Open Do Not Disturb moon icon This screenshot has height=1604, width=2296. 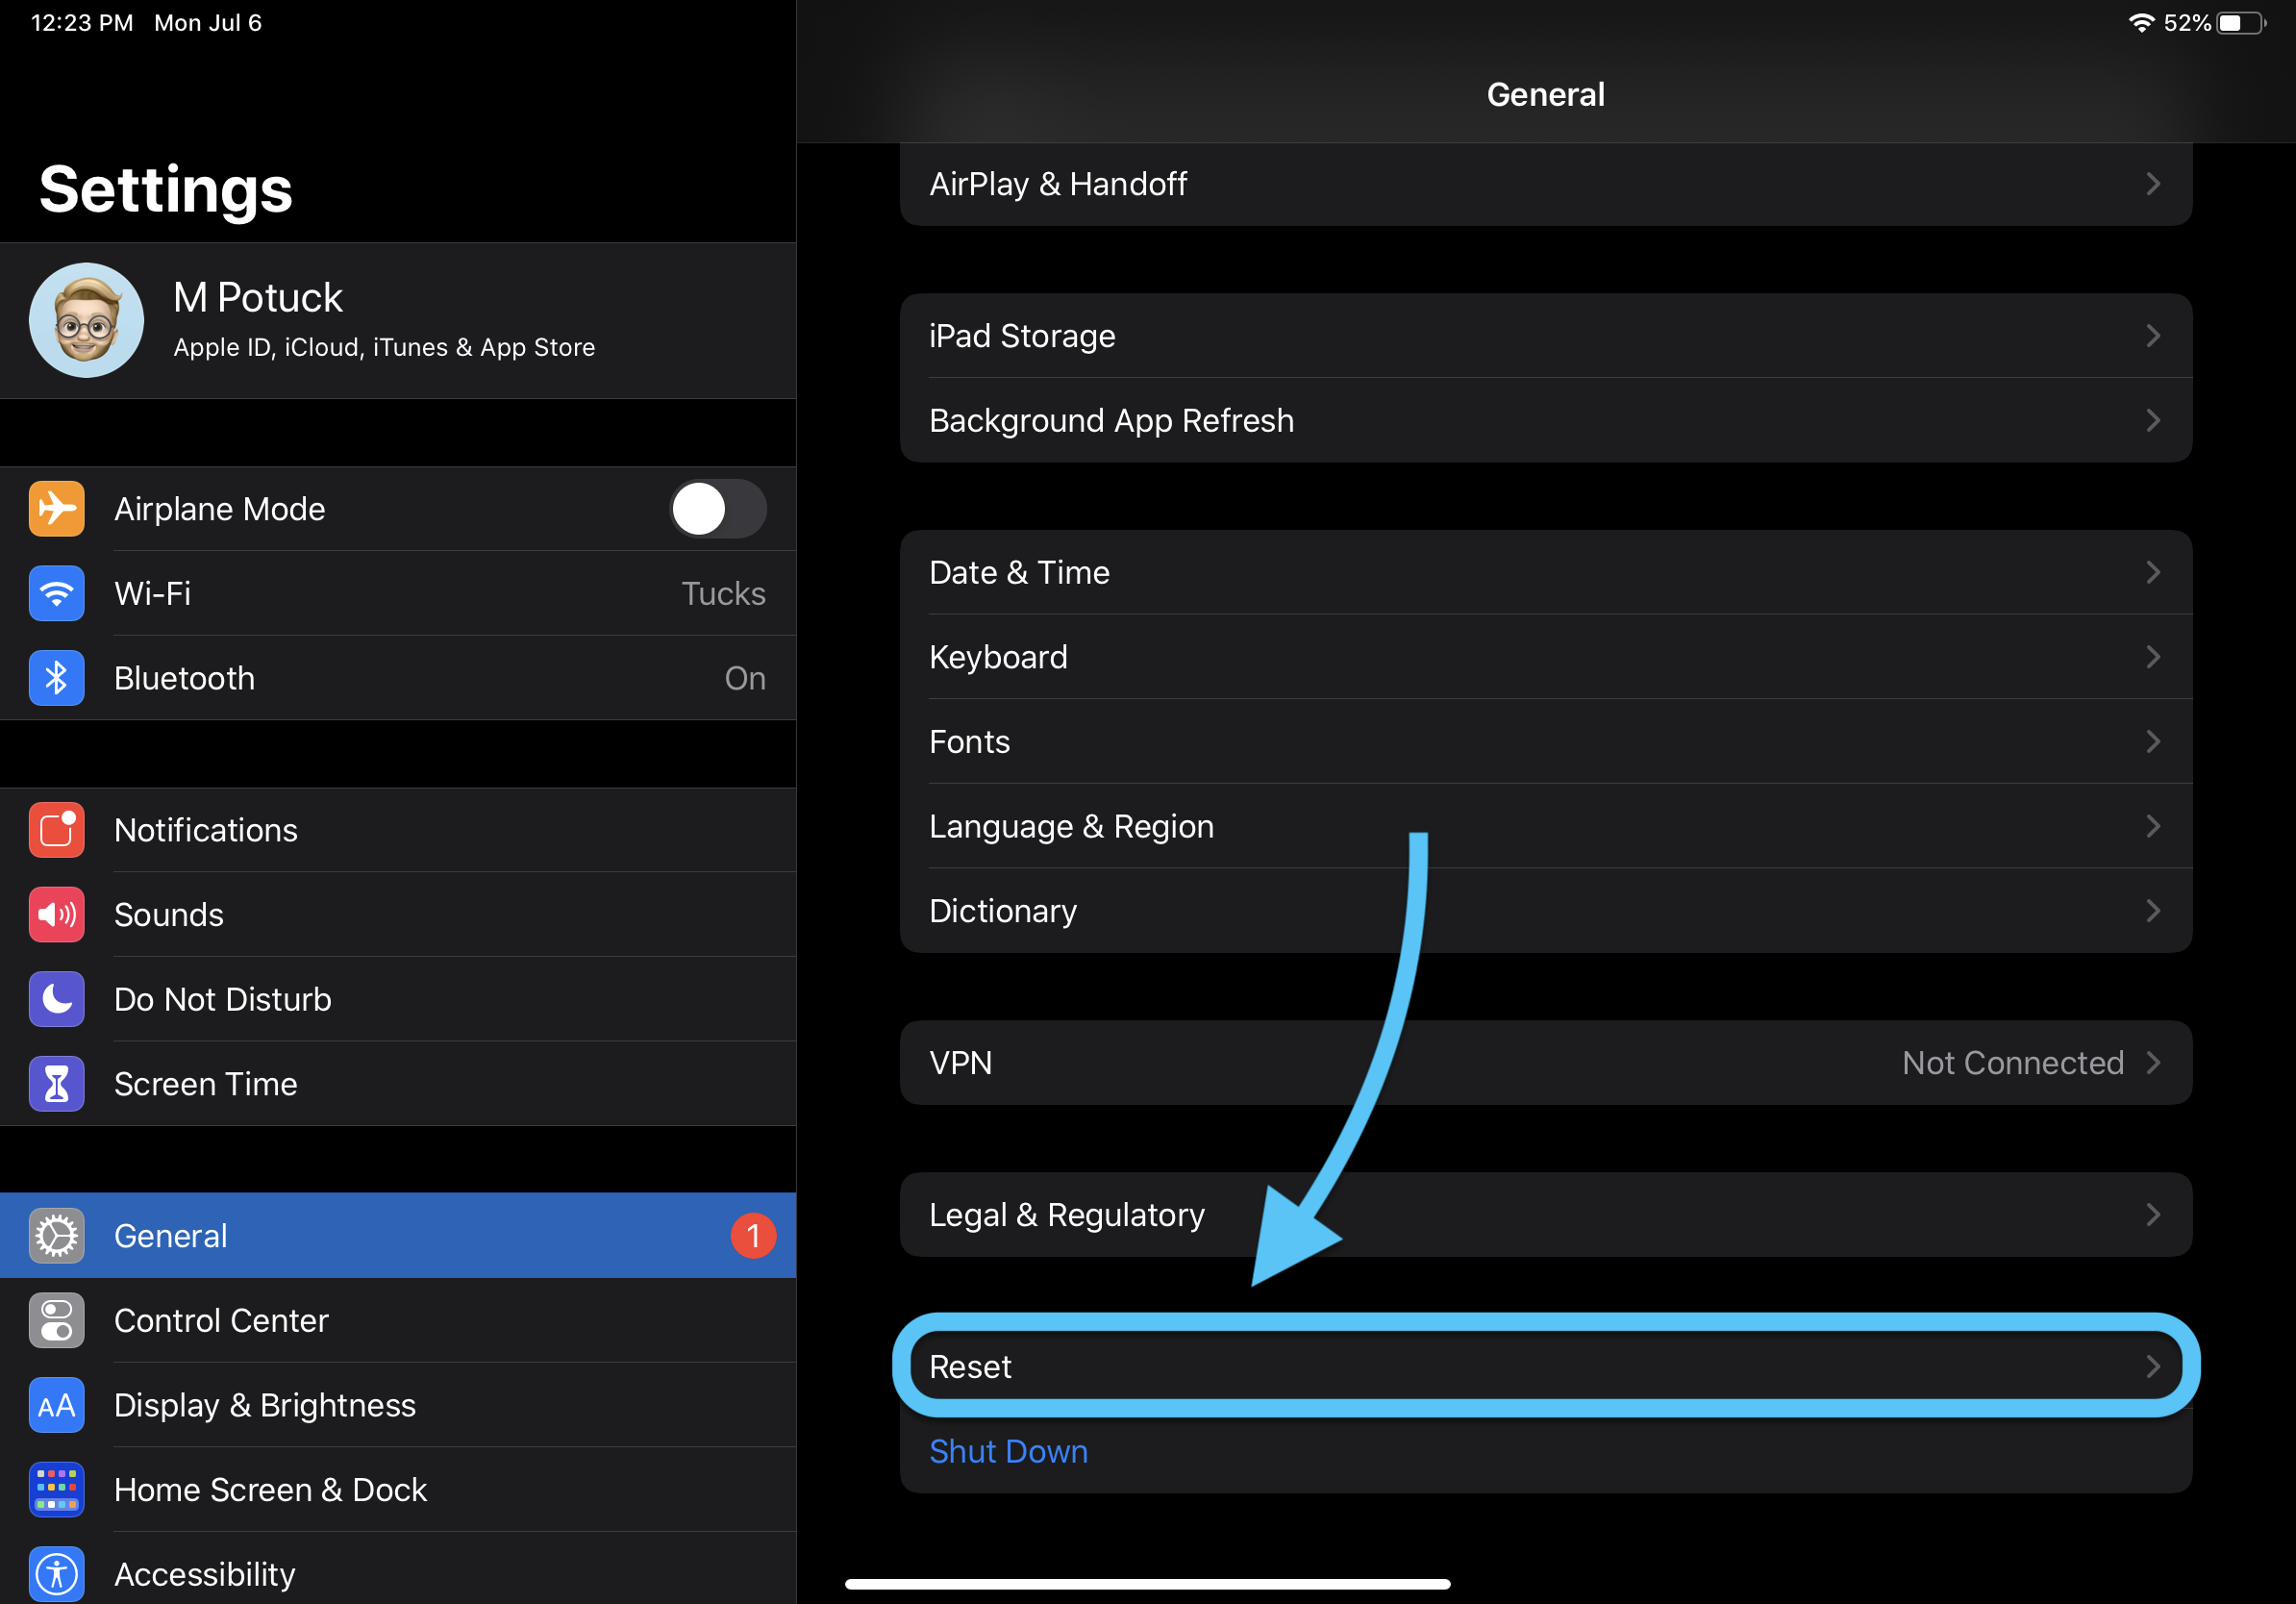coord(57,998)
